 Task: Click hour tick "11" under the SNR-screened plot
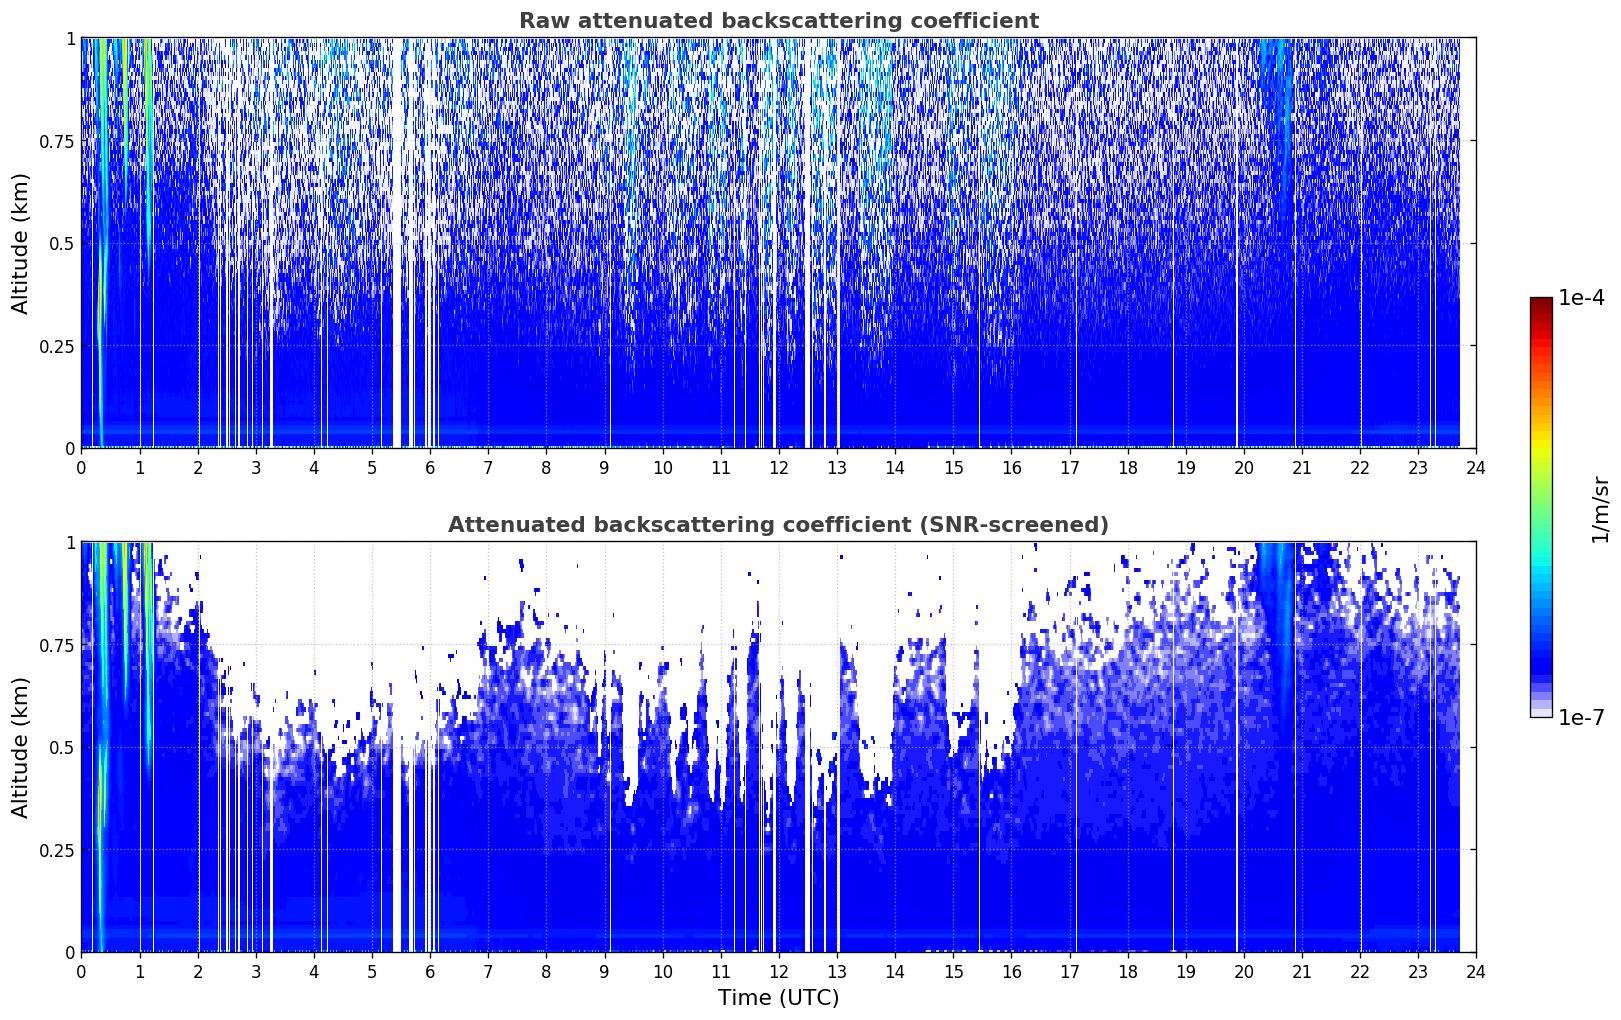[x=720, y=971]
